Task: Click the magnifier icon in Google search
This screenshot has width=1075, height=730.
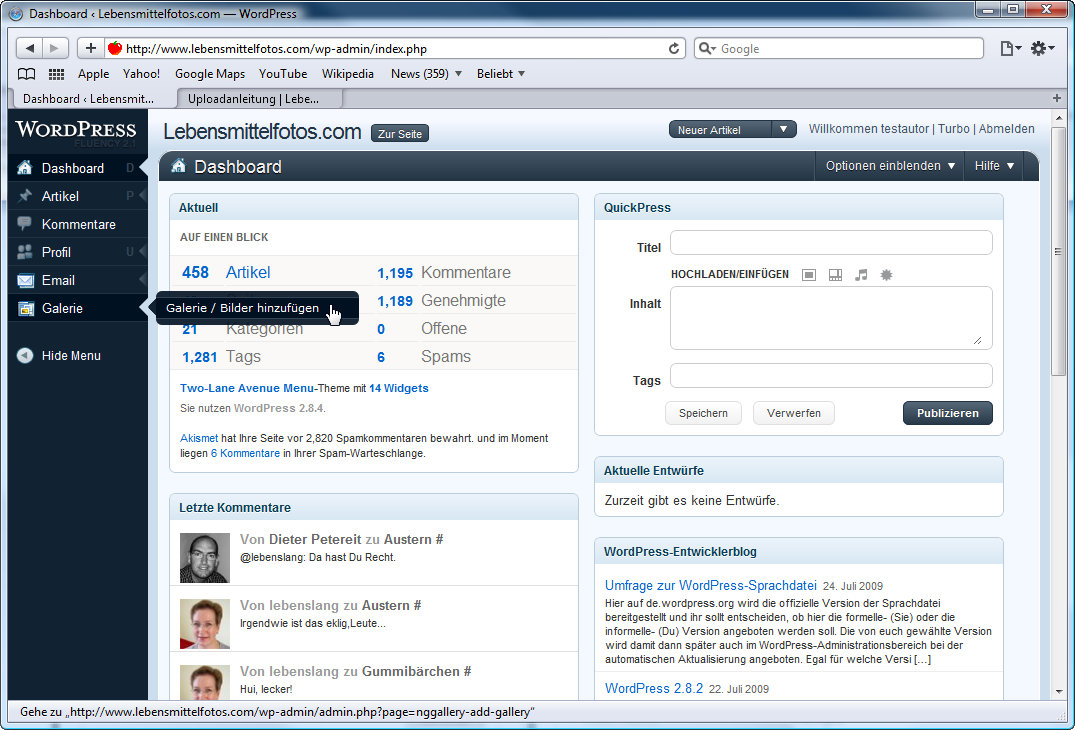Action: (706, 49)
